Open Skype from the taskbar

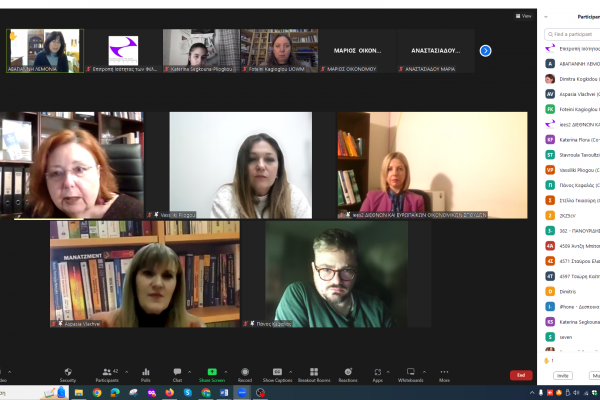[188, 392]
